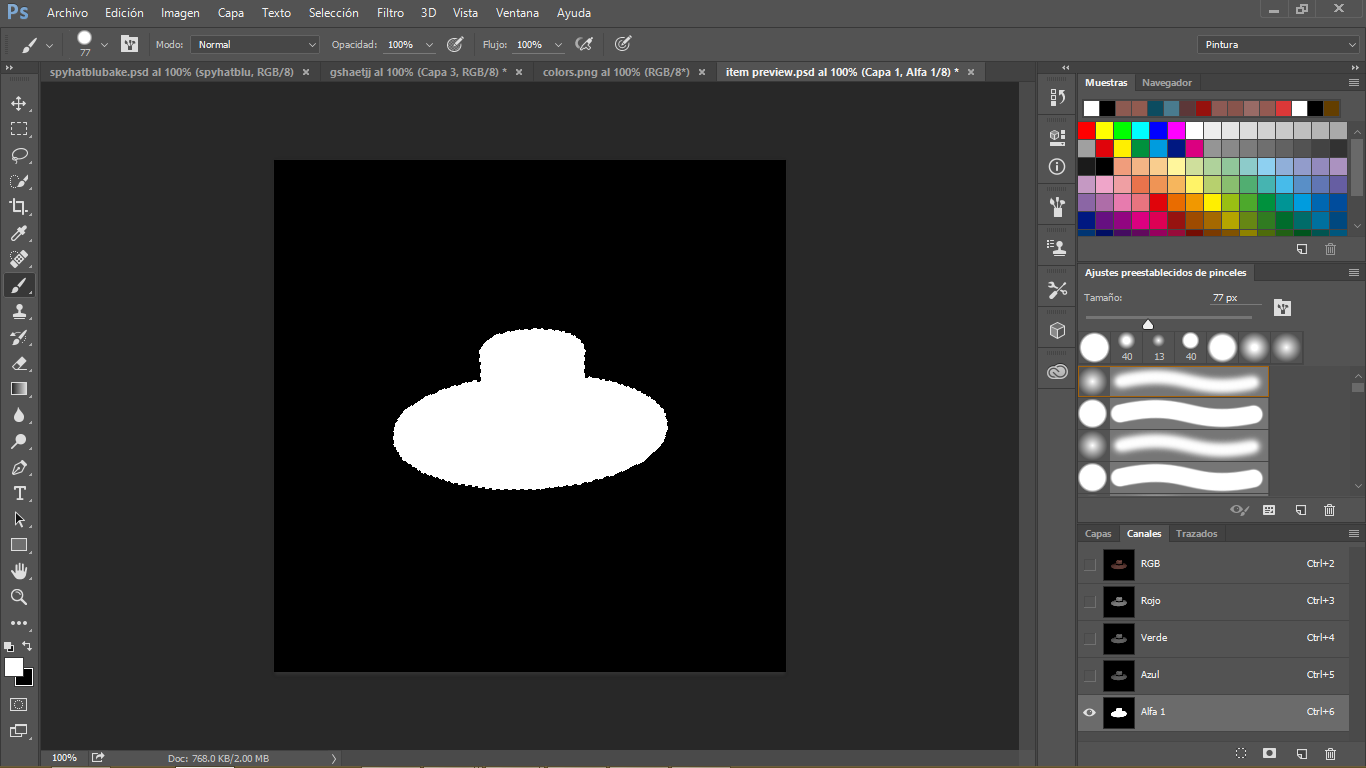This screenshot has height=768, width=1366.
Task: Select the Crop tool
Action: 18,207
